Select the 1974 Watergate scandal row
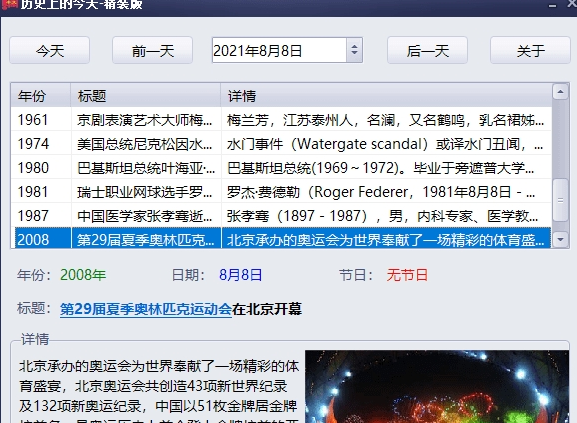Viewport: 577px width, 423px height. pos(281,144)
